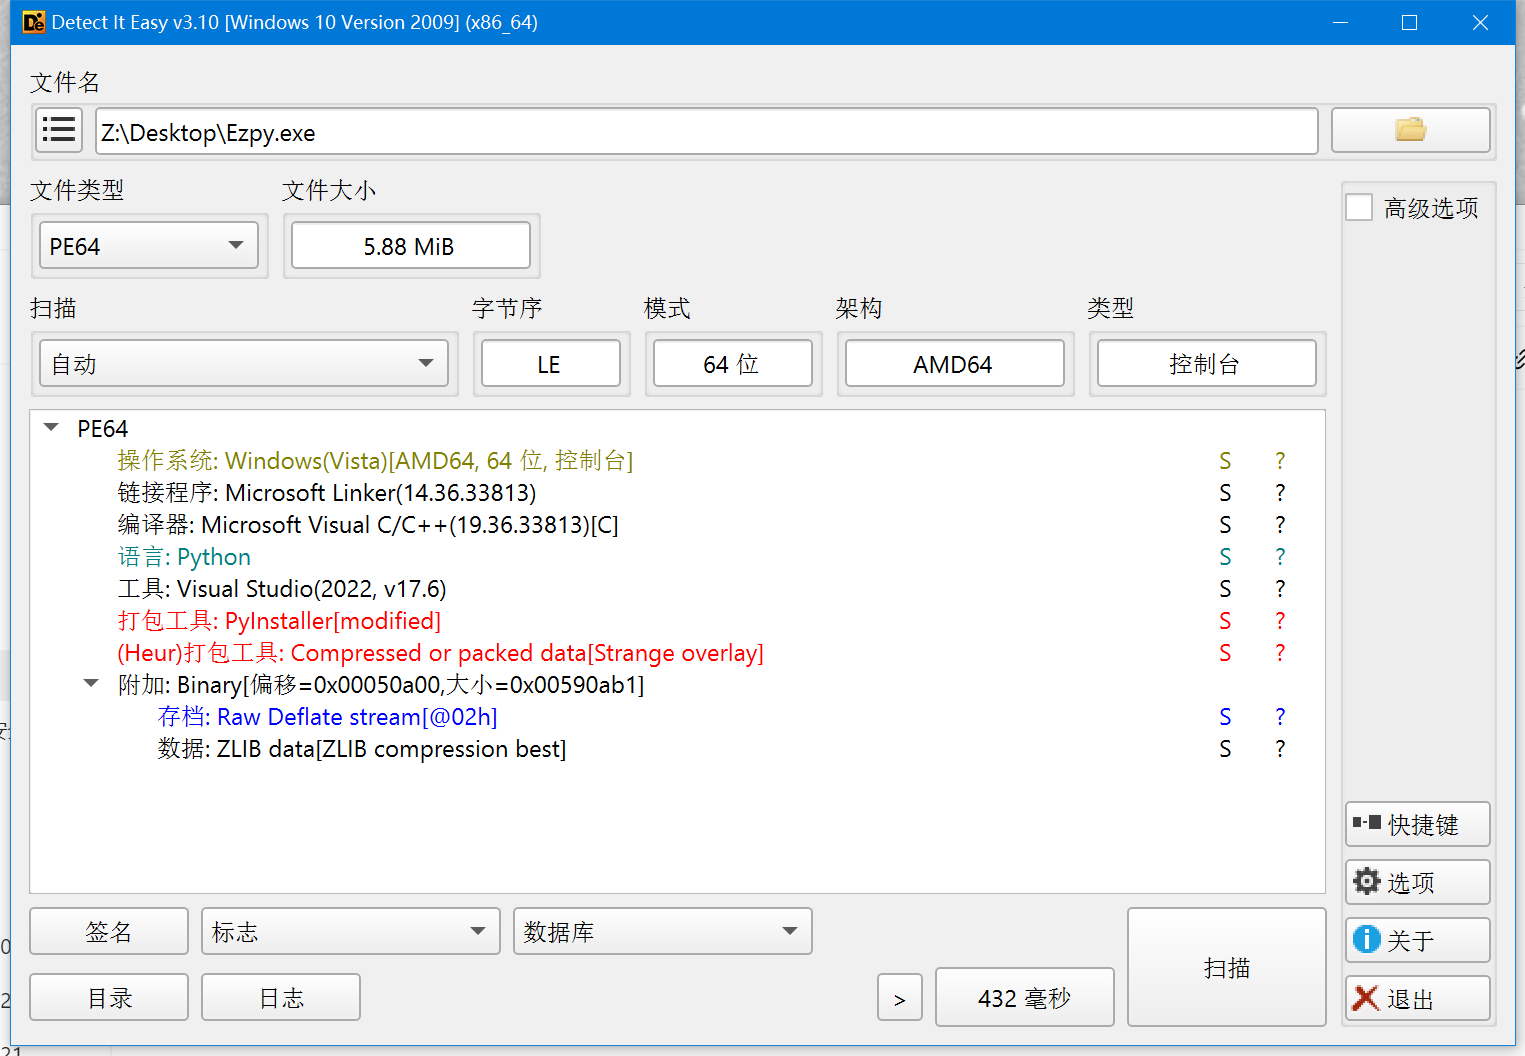This screenshot has width=1525, height=1056.
Task: Click S on the Compressed or packed data row
Action: (1225, 652)
